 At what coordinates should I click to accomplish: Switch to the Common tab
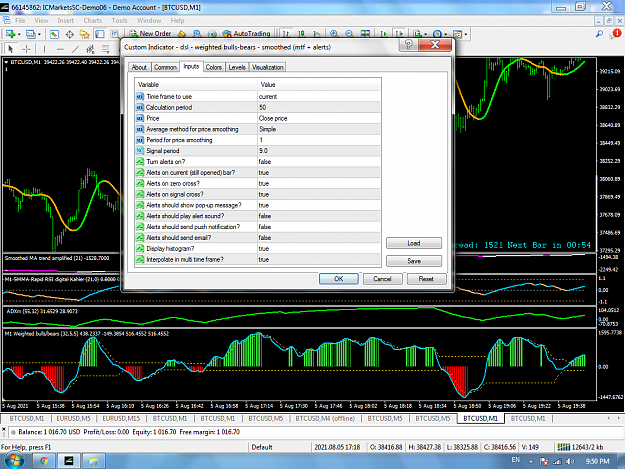click(x=165, y=67)
